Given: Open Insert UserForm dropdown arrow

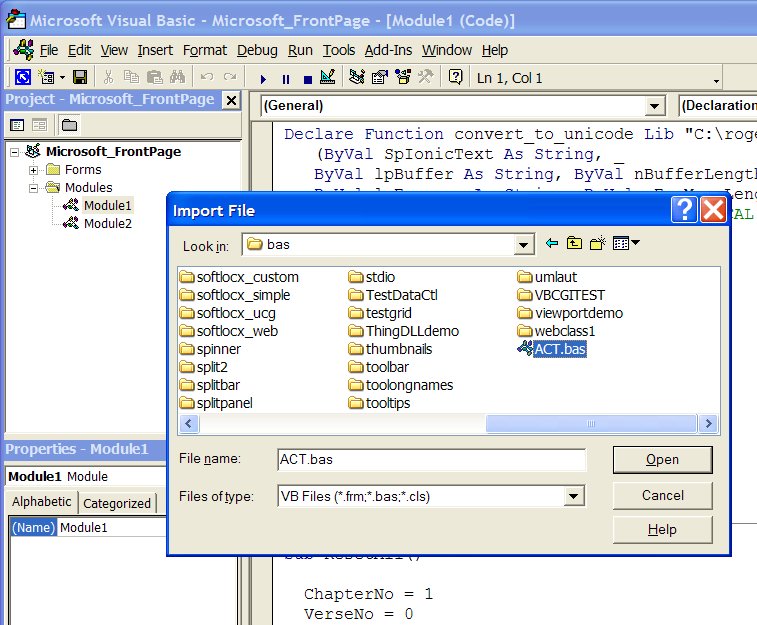Looking at the screenshot, I should coord(62,77).
